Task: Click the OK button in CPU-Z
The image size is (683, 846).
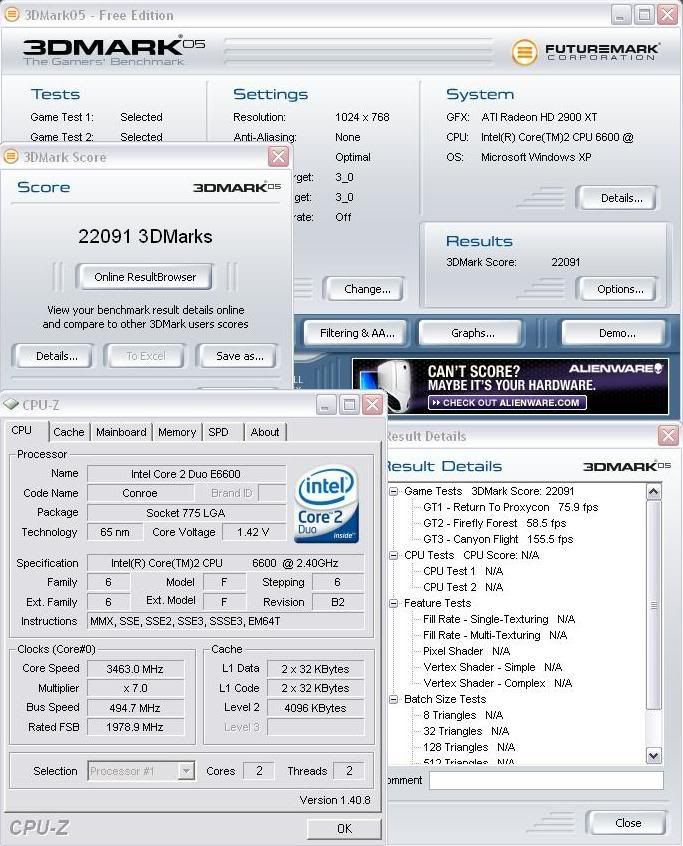Action: click(x=344, y=828)
